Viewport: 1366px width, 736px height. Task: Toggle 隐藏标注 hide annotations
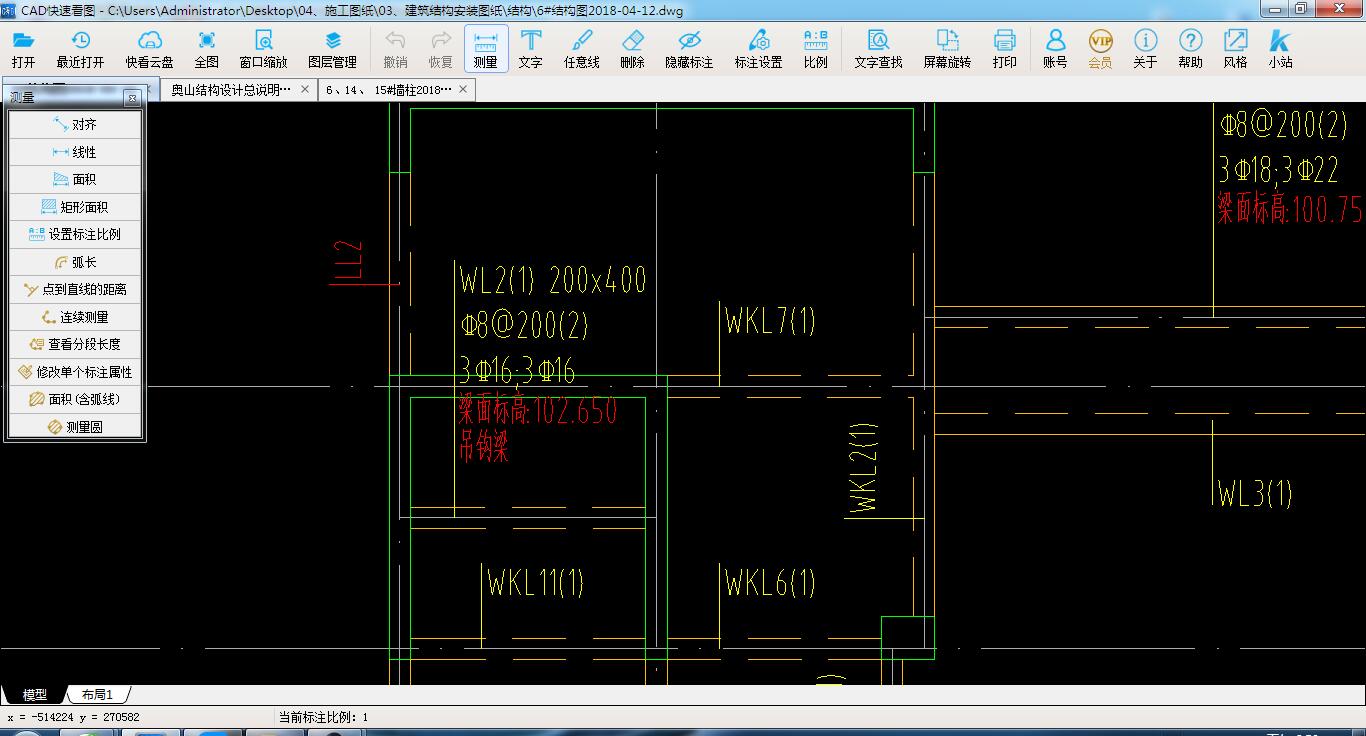pyautogui.click(x=689, y=49)
